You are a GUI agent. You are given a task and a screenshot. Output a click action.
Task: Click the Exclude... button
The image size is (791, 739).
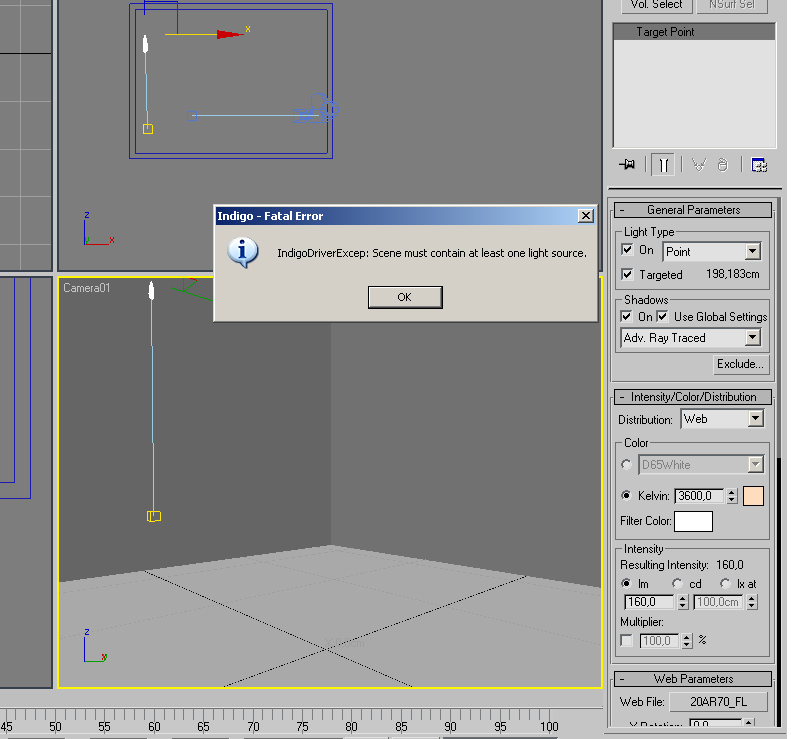[x=740, y=364]
